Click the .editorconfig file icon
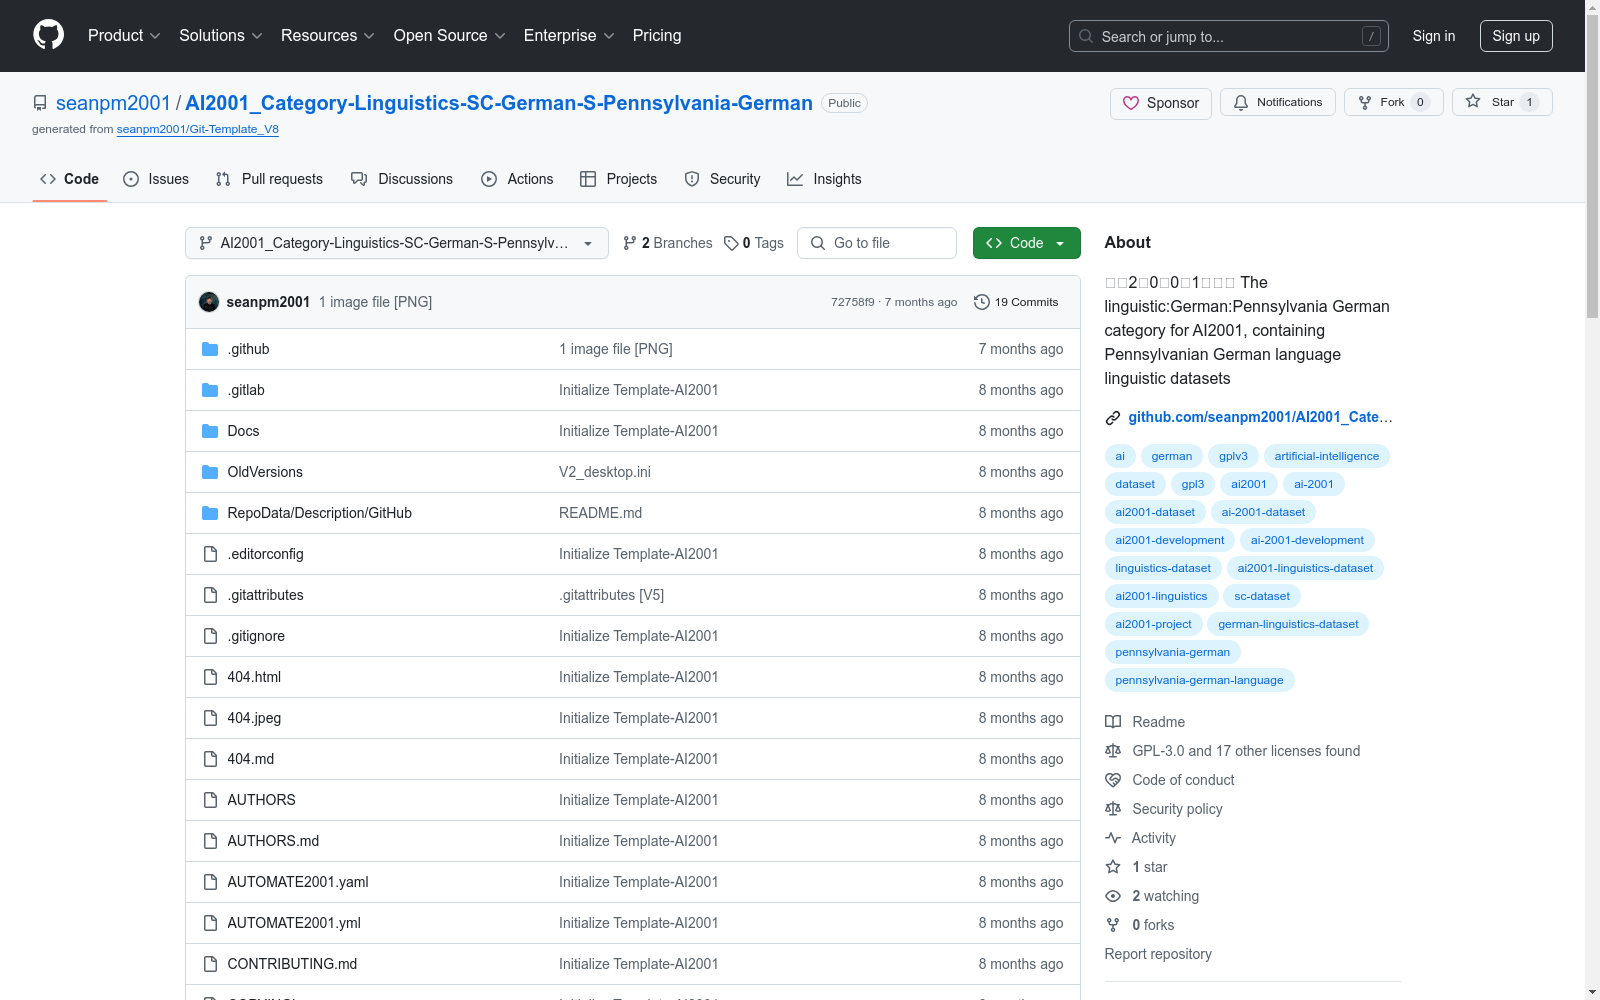 [x=210, y=554]
